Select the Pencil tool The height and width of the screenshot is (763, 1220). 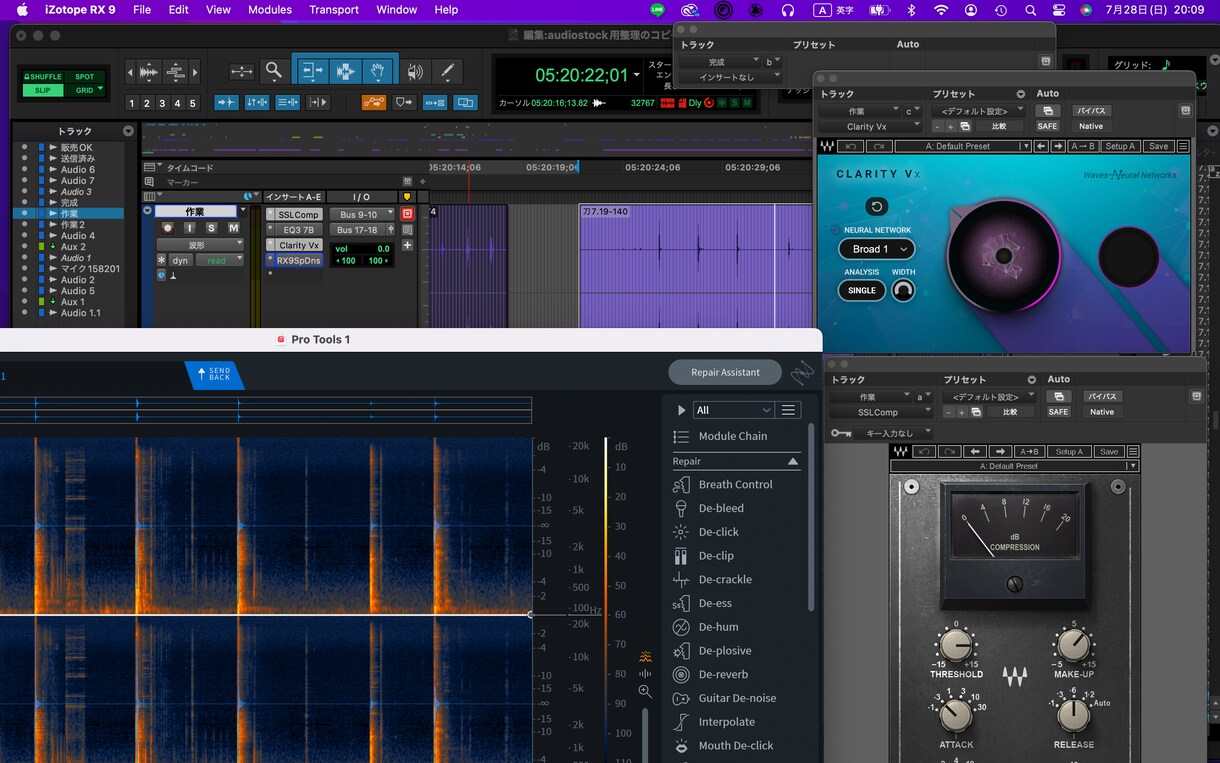[447, 71]
